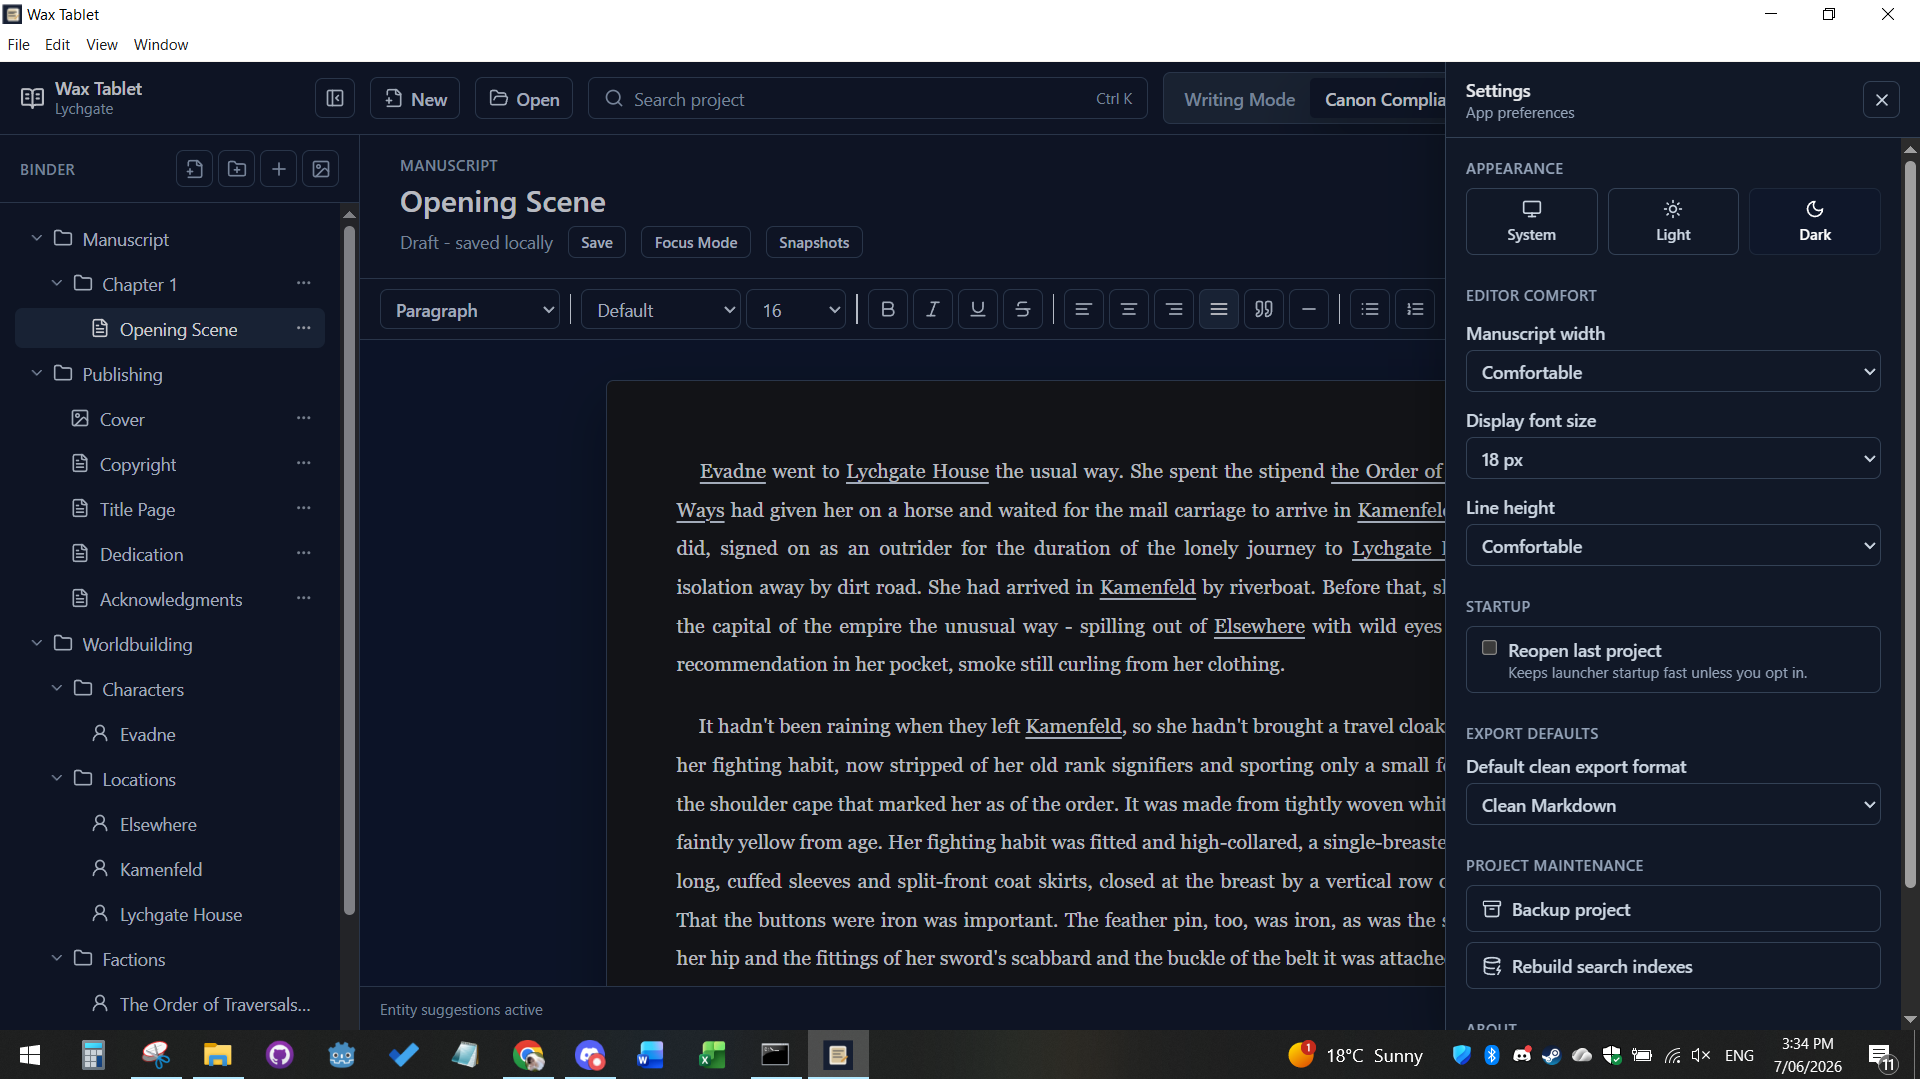Open more options for Chapter 1
This screenshot has width=1920, height=1079.
(304, 284)
